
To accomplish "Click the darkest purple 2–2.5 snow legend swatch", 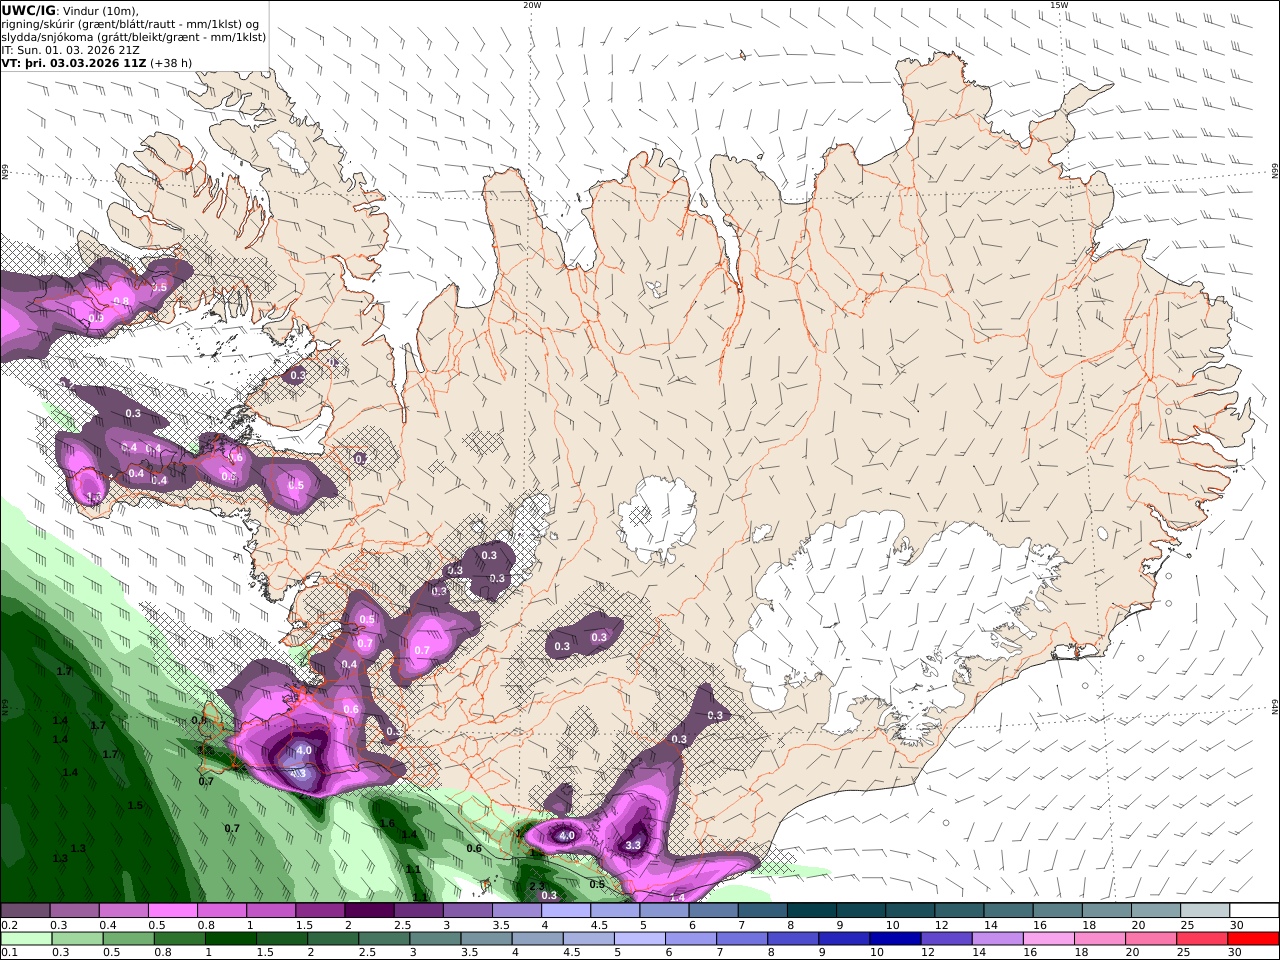I will click(369, 911).
